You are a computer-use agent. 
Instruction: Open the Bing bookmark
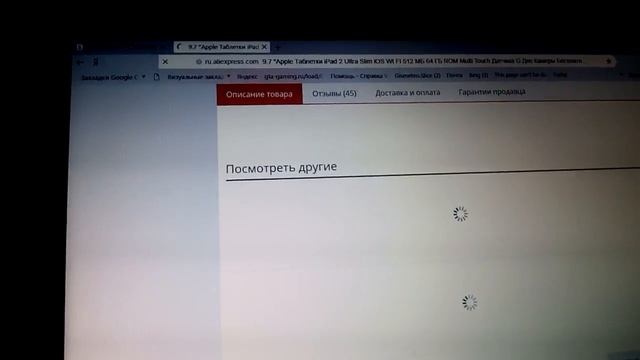[x=478, y=75]
